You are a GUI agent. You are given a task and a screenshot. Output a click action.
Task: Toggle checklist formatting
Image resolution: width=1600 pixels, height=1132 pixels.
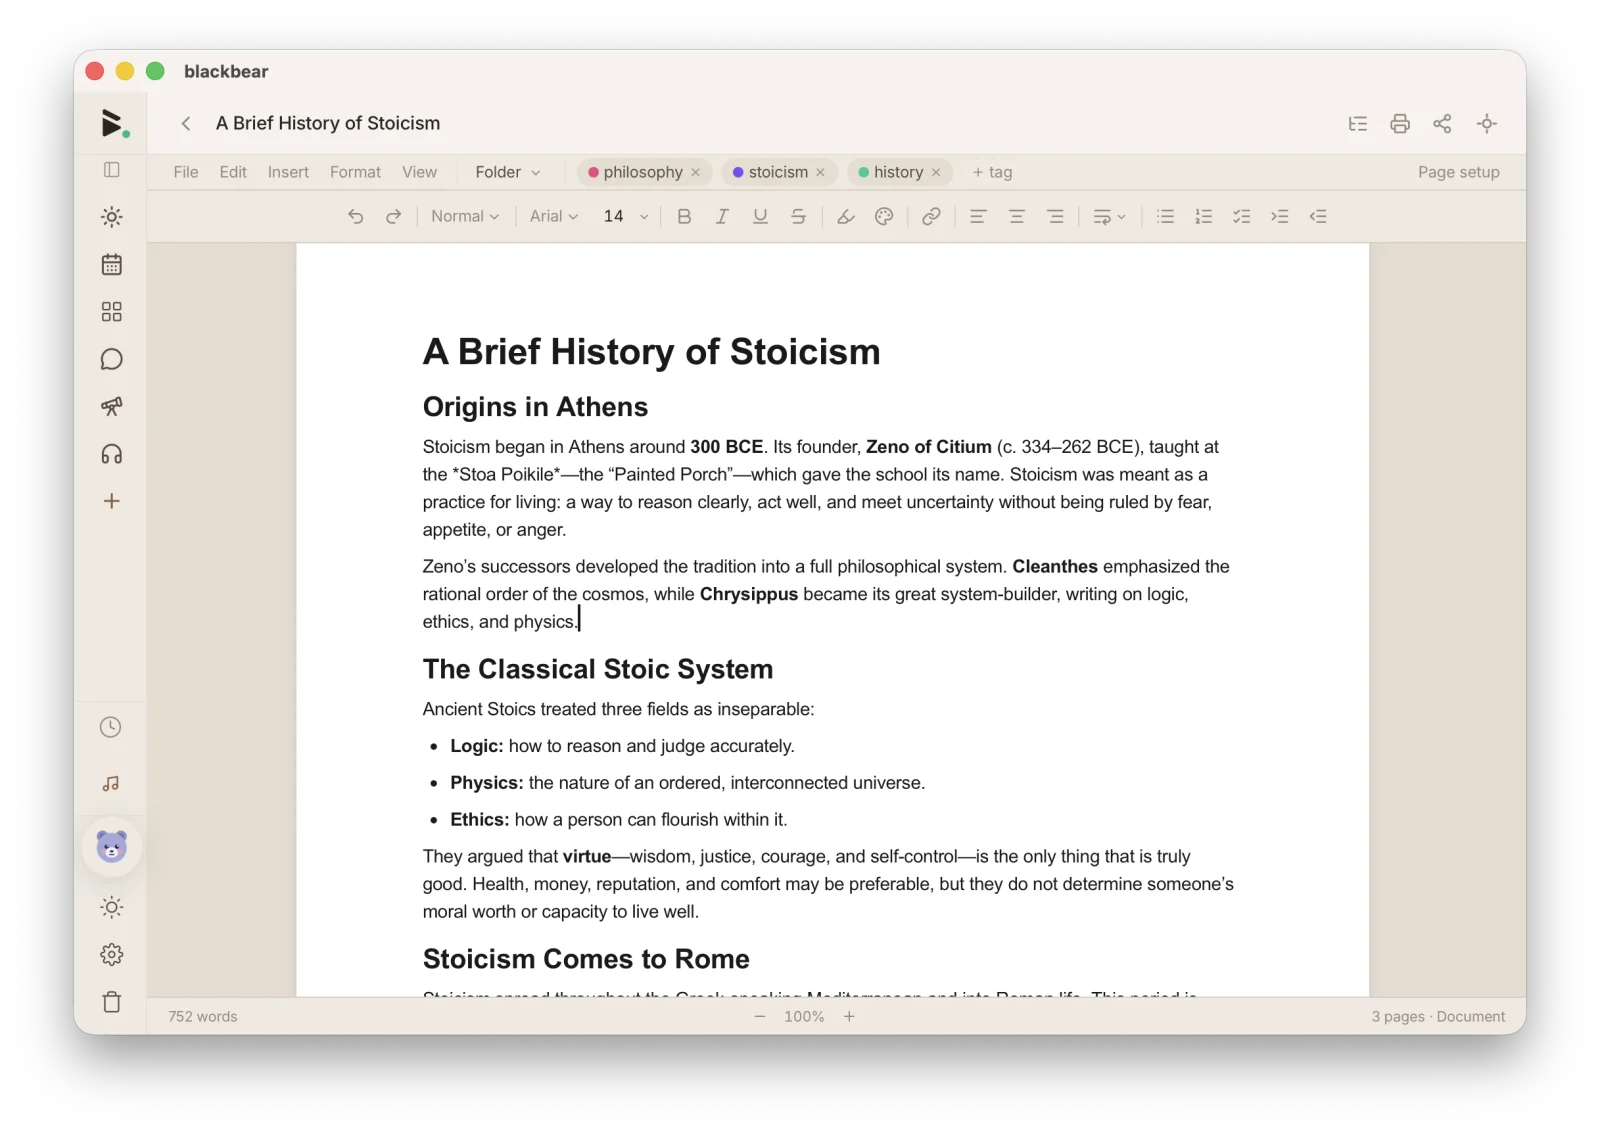[1242, 216]
